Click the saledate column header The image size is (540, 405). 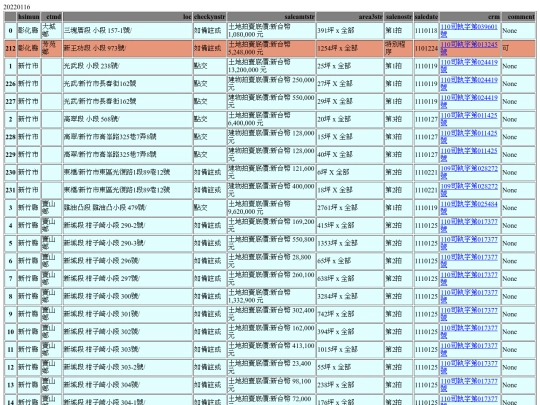point(426,17)
